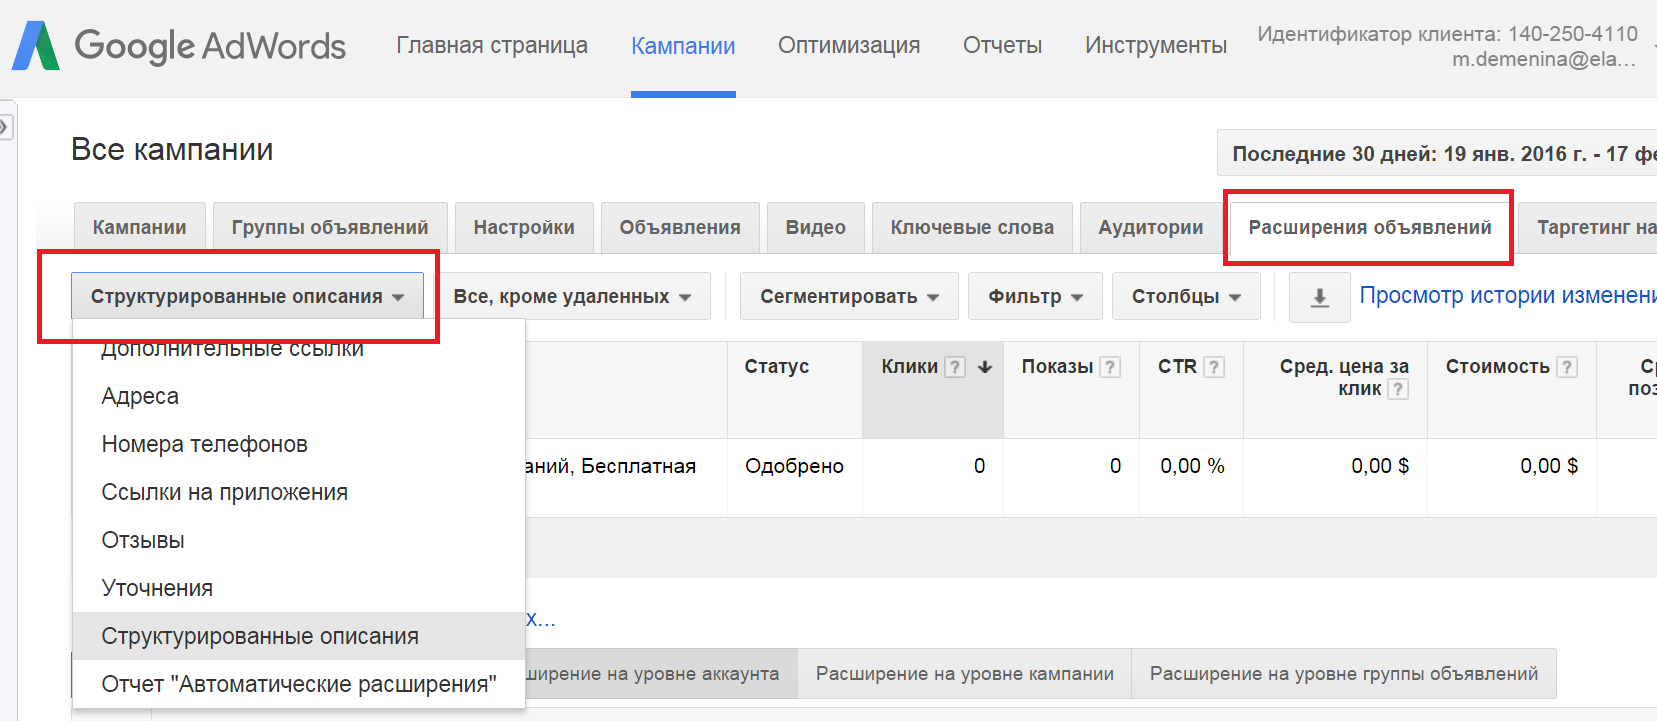This screenshot has height=721, width=1657.
Task: Open the Оптимизация top navigation item
Action: (848, 46)
